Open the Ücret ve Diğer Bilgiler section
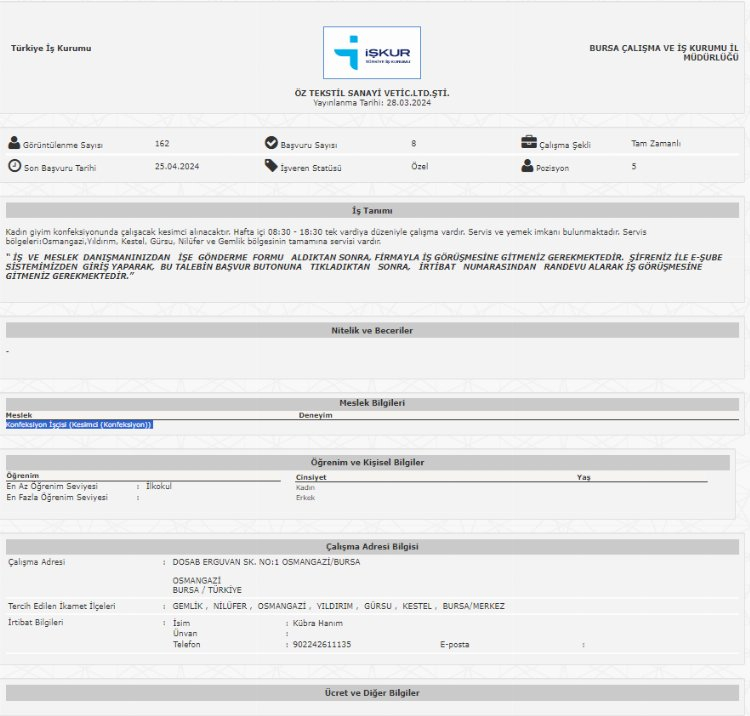The width and height of the screenshot is (750, 716). click(x=372, y=693)
